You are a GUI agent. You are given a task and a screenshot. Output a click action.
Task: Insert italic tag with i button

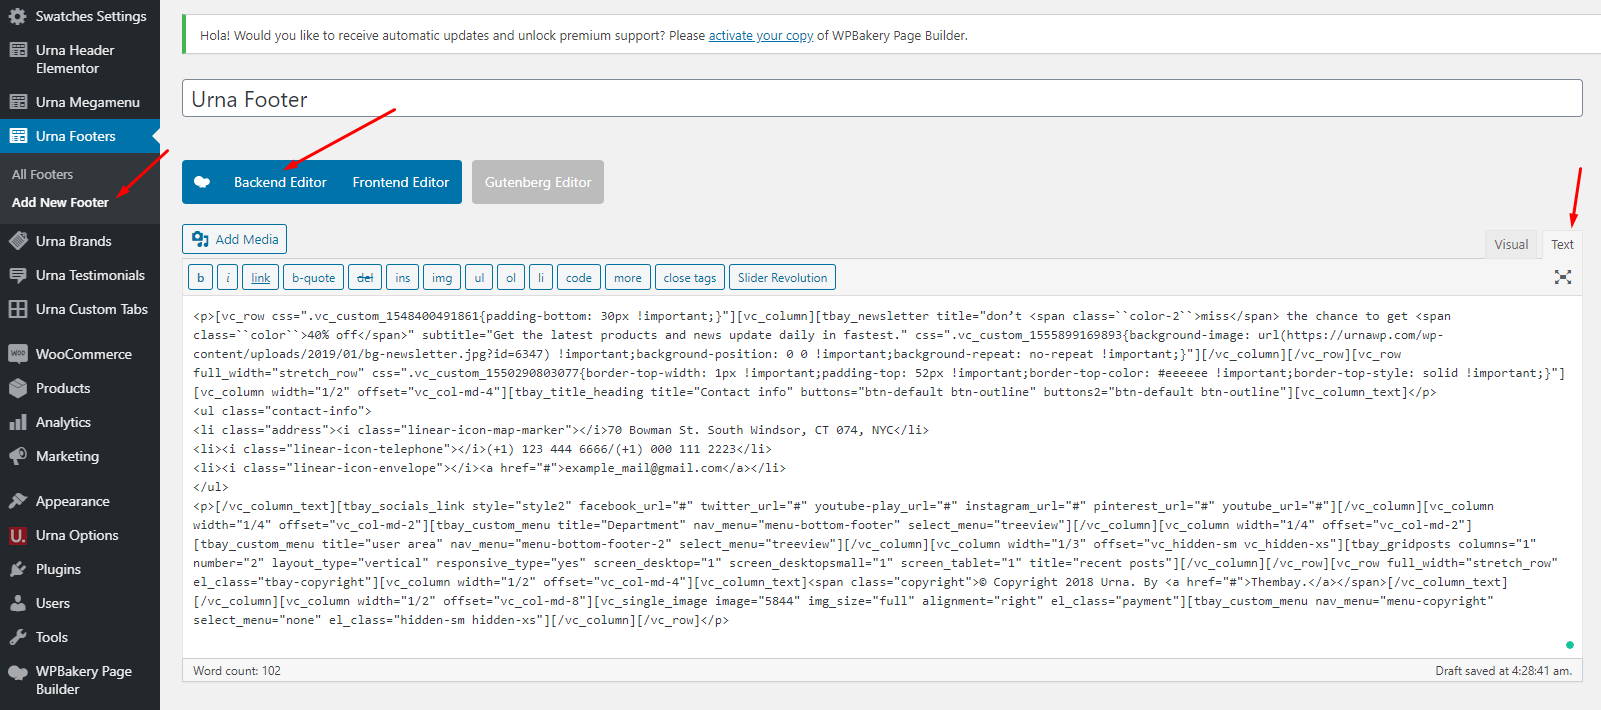(x=228, y=277)
